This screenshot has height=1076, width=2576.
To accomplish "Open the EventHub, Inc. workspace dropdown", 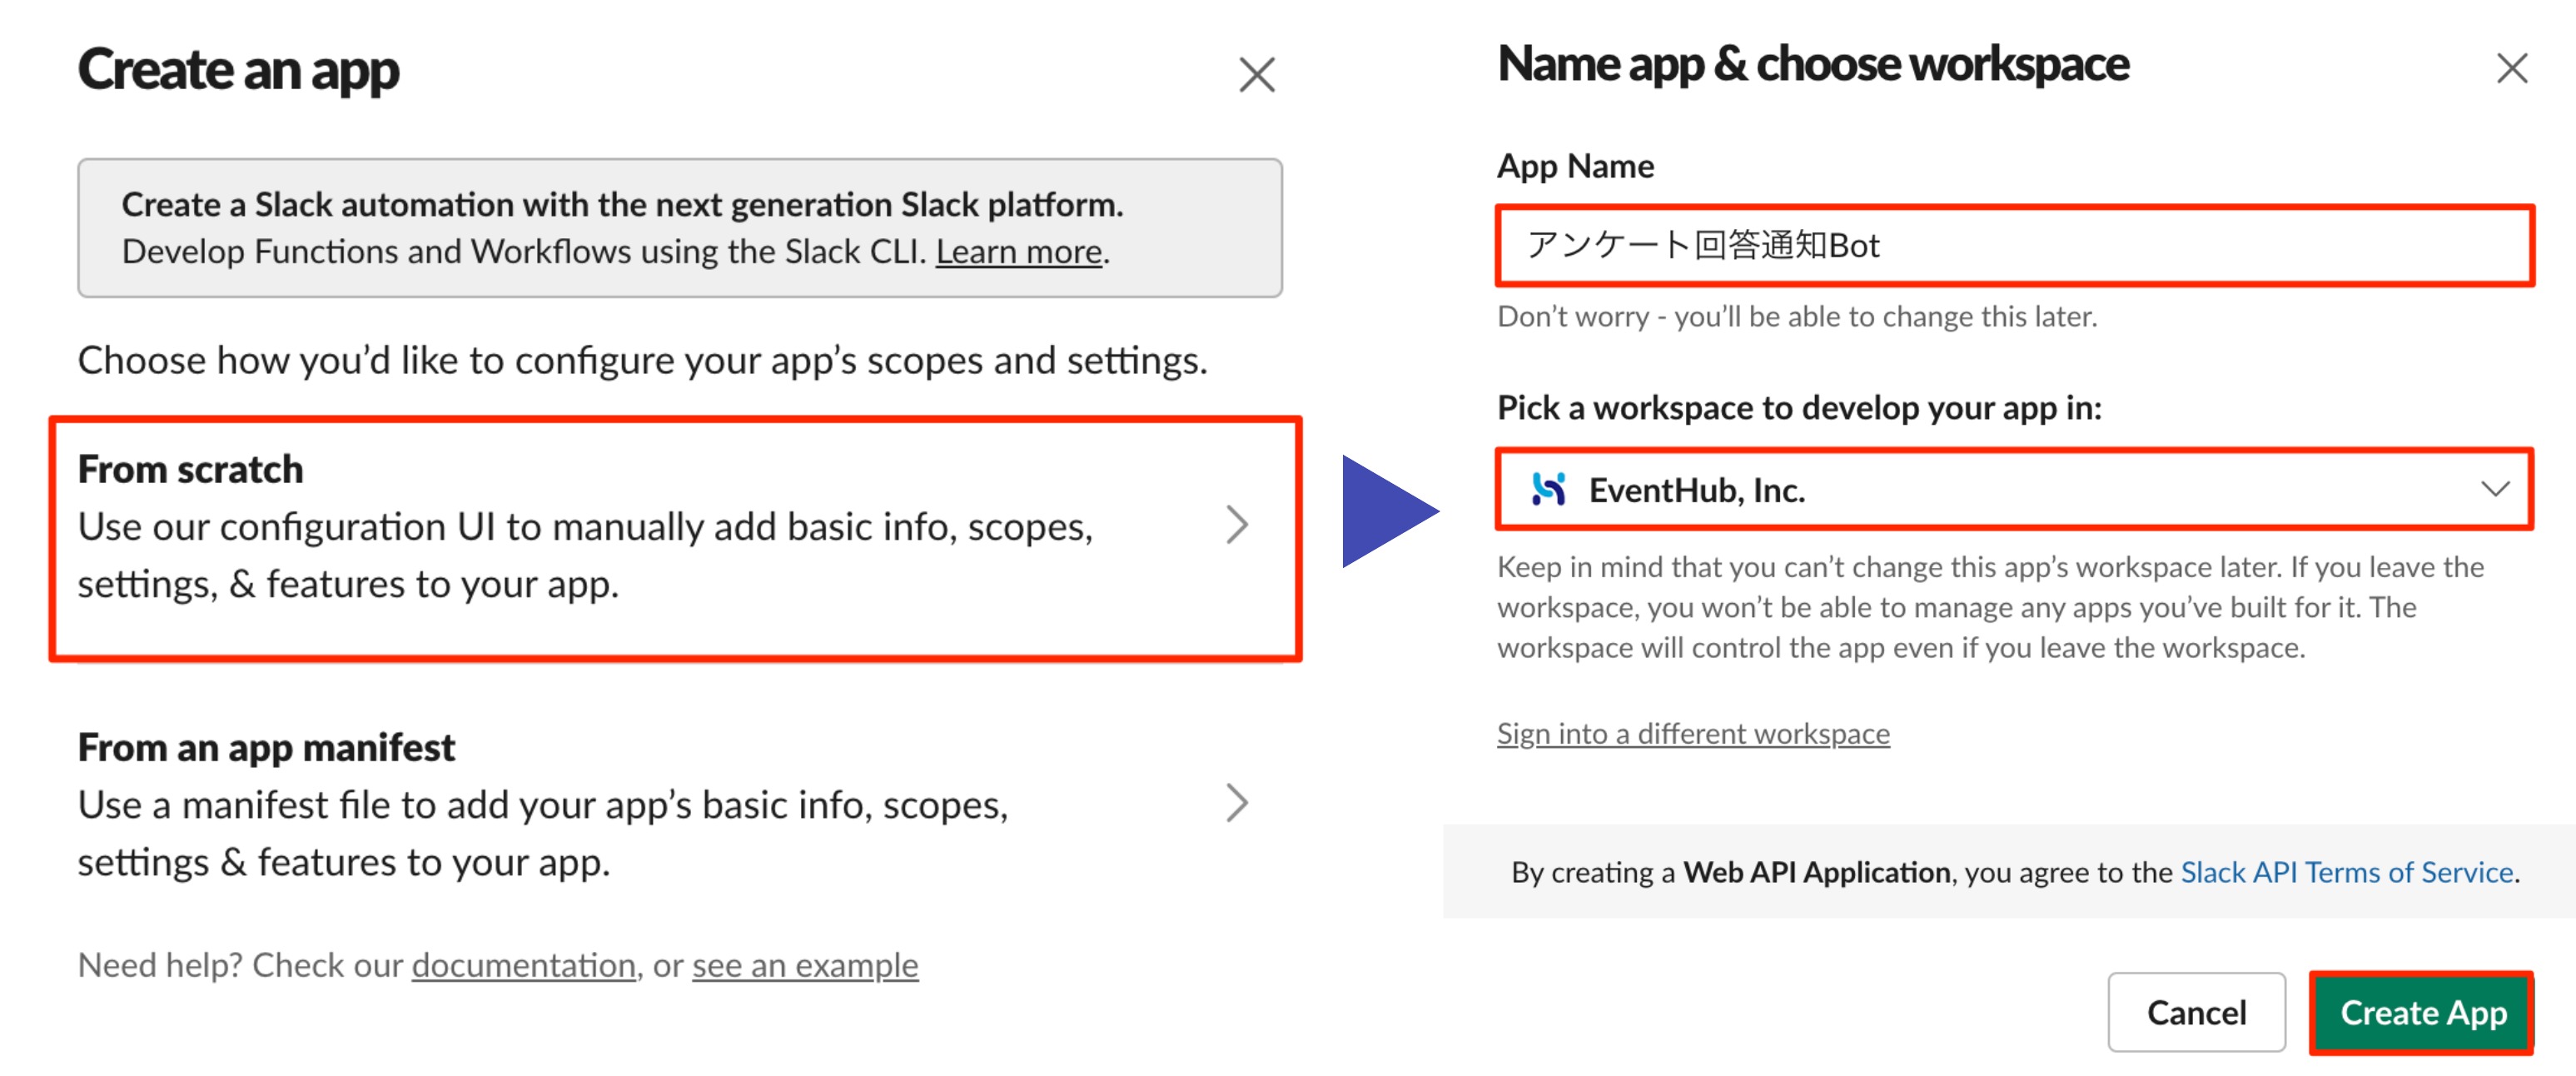I will pyautogui.click(x=2014, y=489).
